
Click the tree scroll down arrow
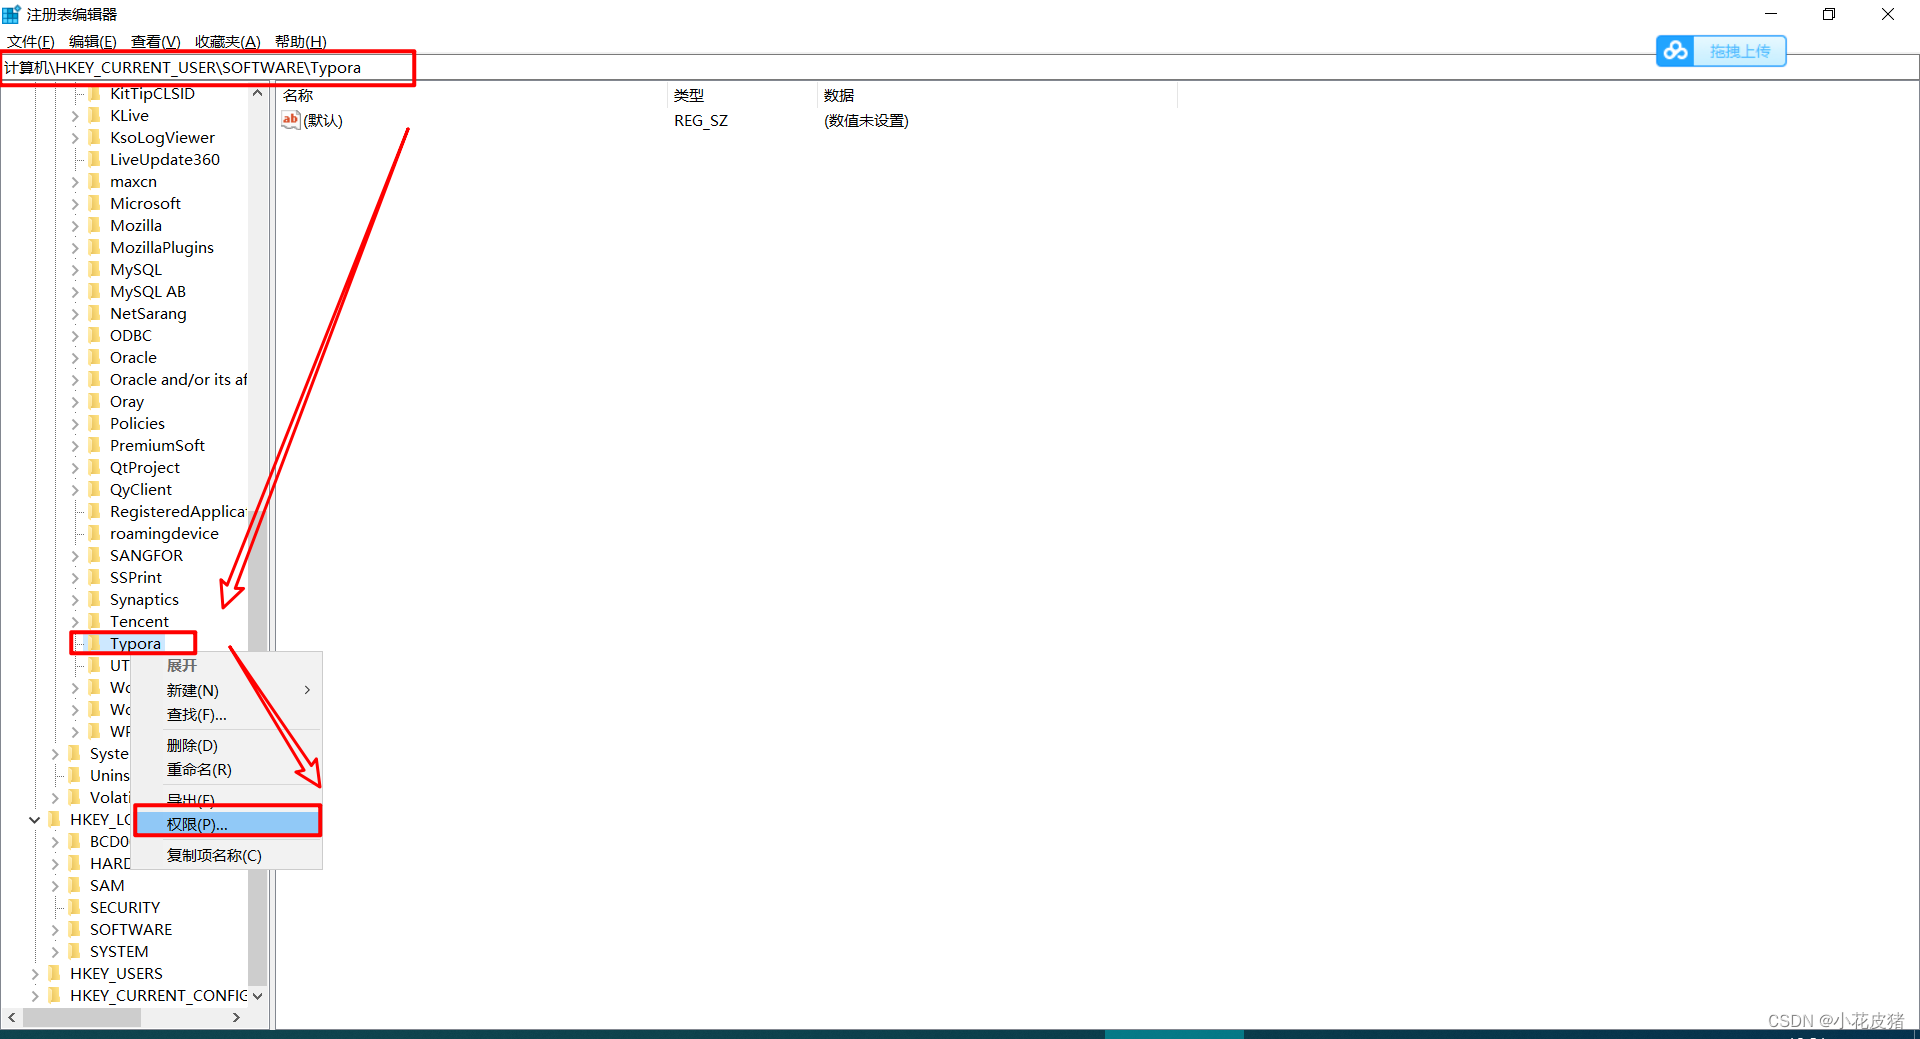click(257, 996)
